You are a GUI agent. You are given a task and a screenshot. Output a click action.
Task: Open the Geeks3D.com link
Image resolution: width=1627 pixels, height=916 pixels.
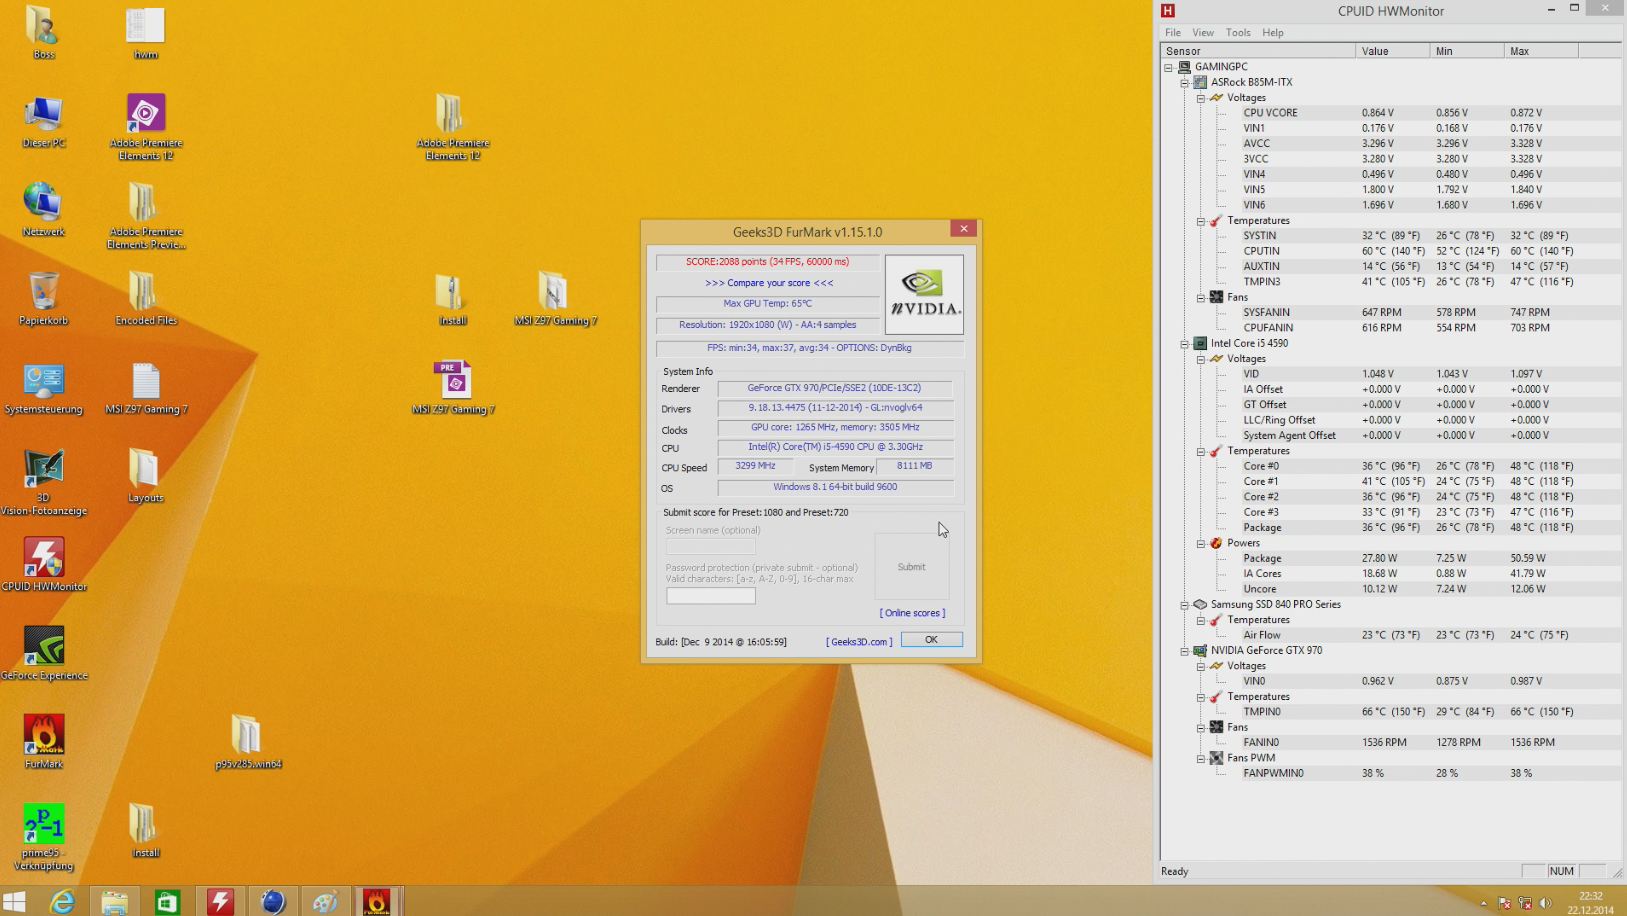(860, 642)
